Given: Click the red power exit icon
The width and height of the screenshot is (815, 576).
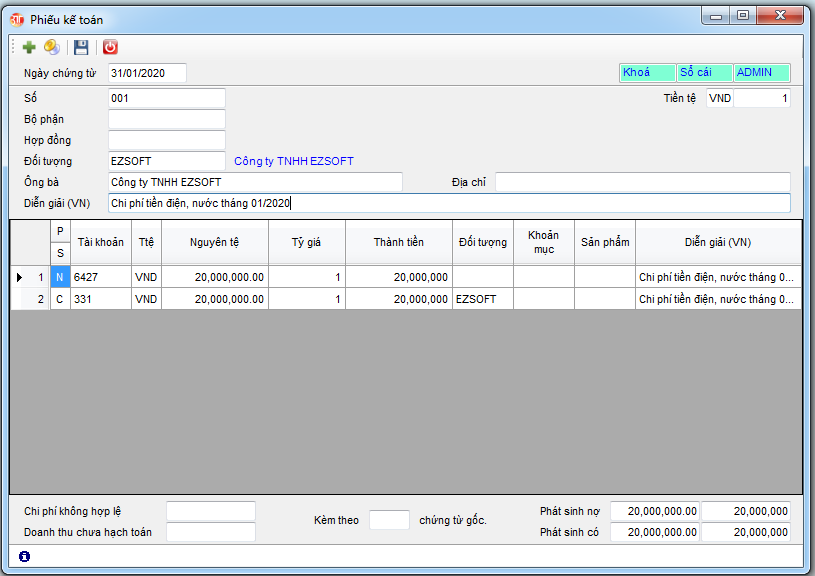Looking at the screenshot, I should [110, 47].
